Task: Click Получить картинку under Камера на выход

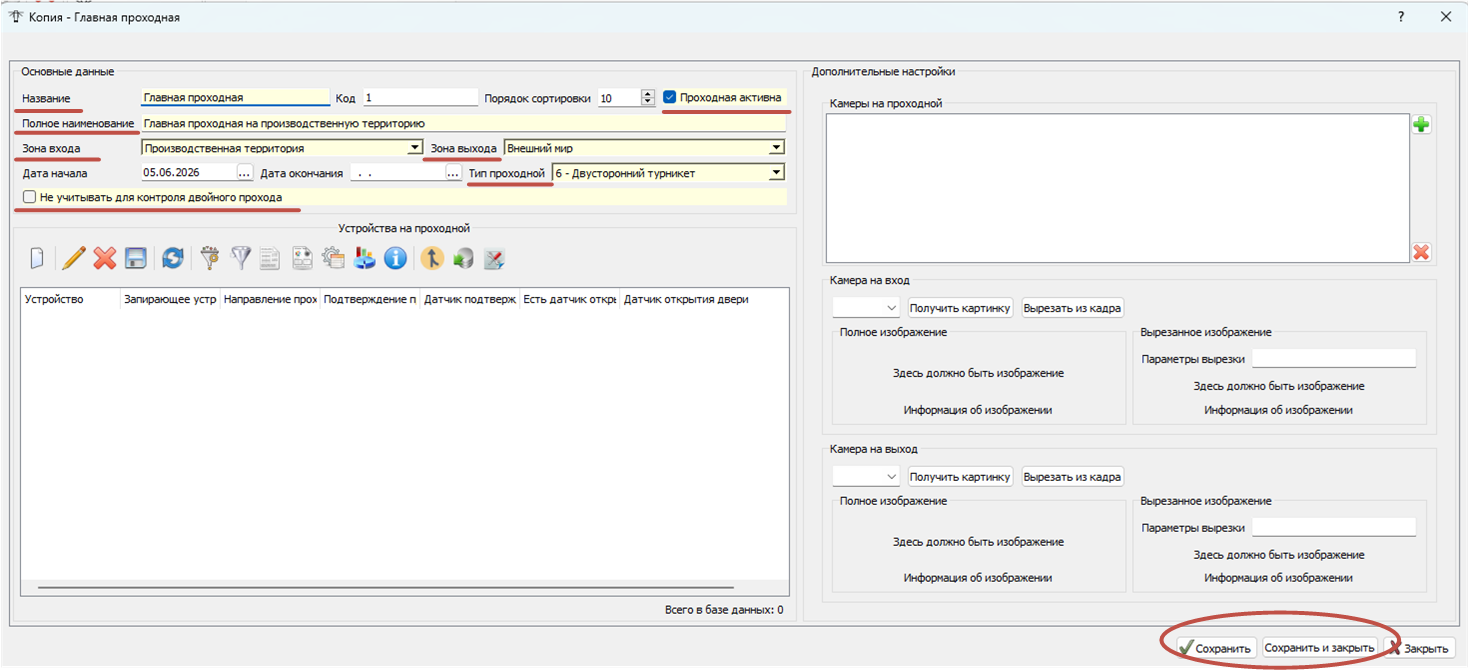Action: [960, 476]
